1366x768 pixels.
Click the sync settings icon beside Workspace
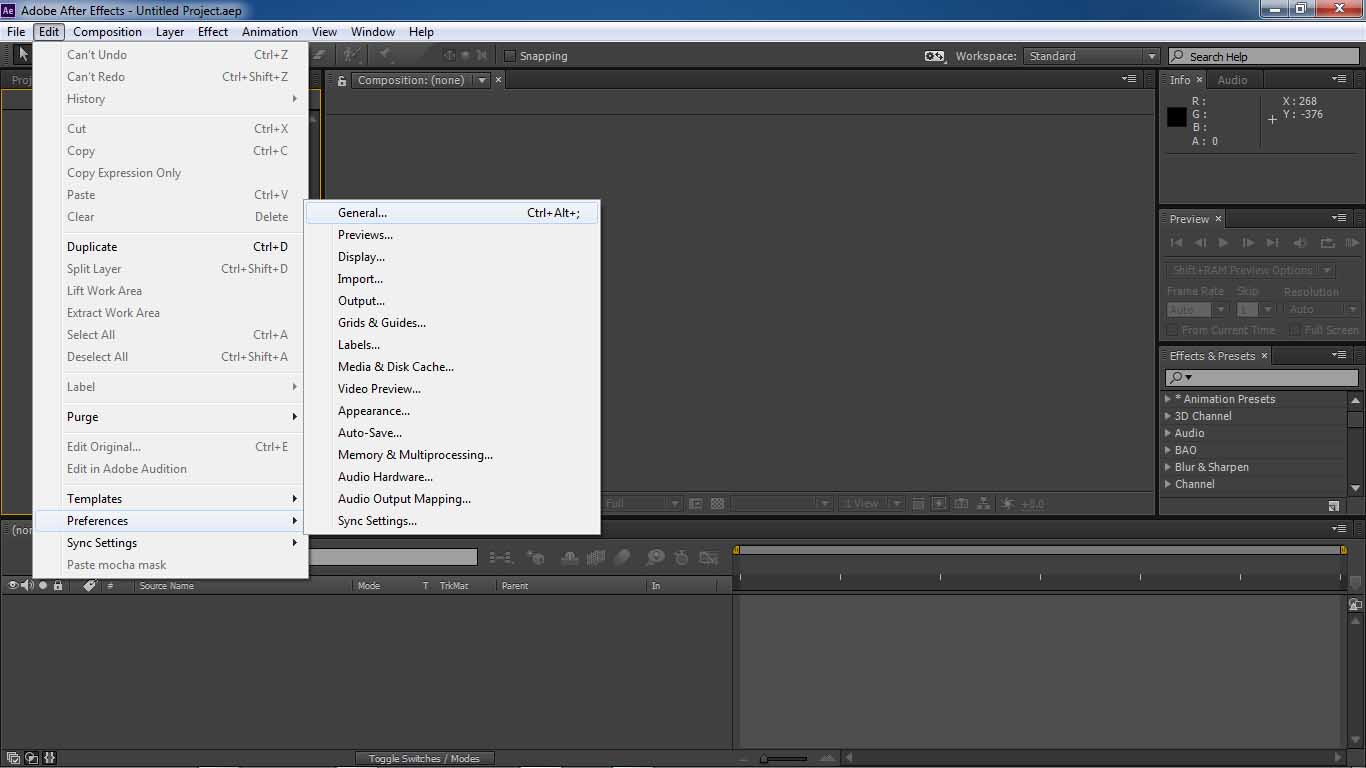(934, 56)
